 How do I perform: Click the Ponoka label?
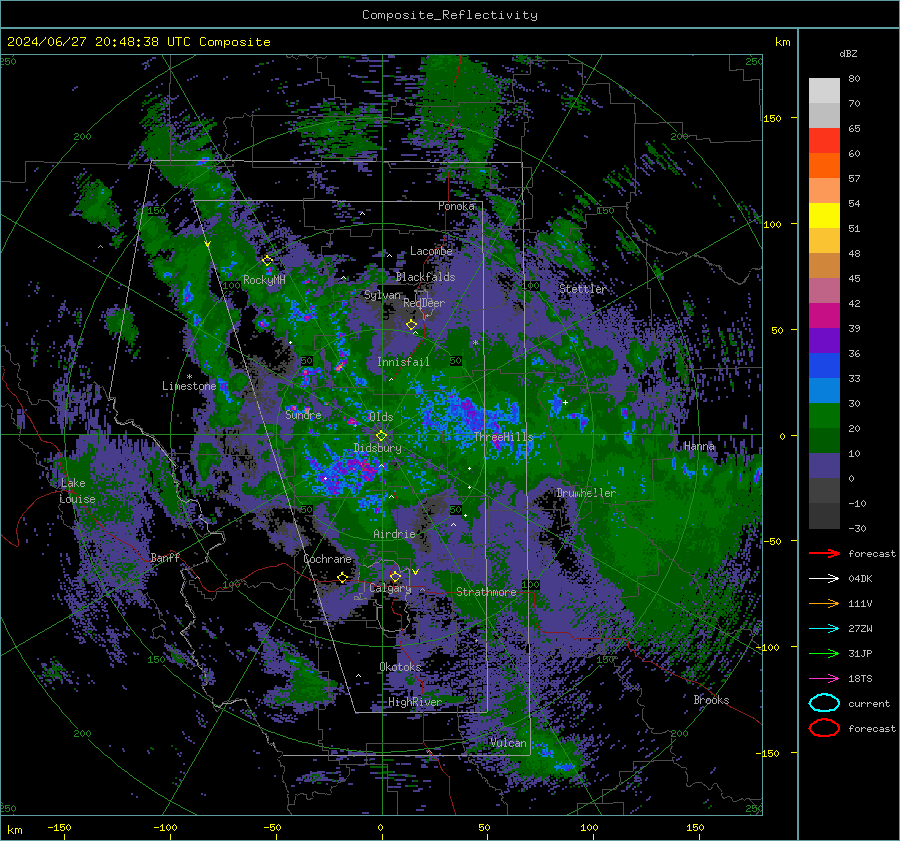(456, 206)
